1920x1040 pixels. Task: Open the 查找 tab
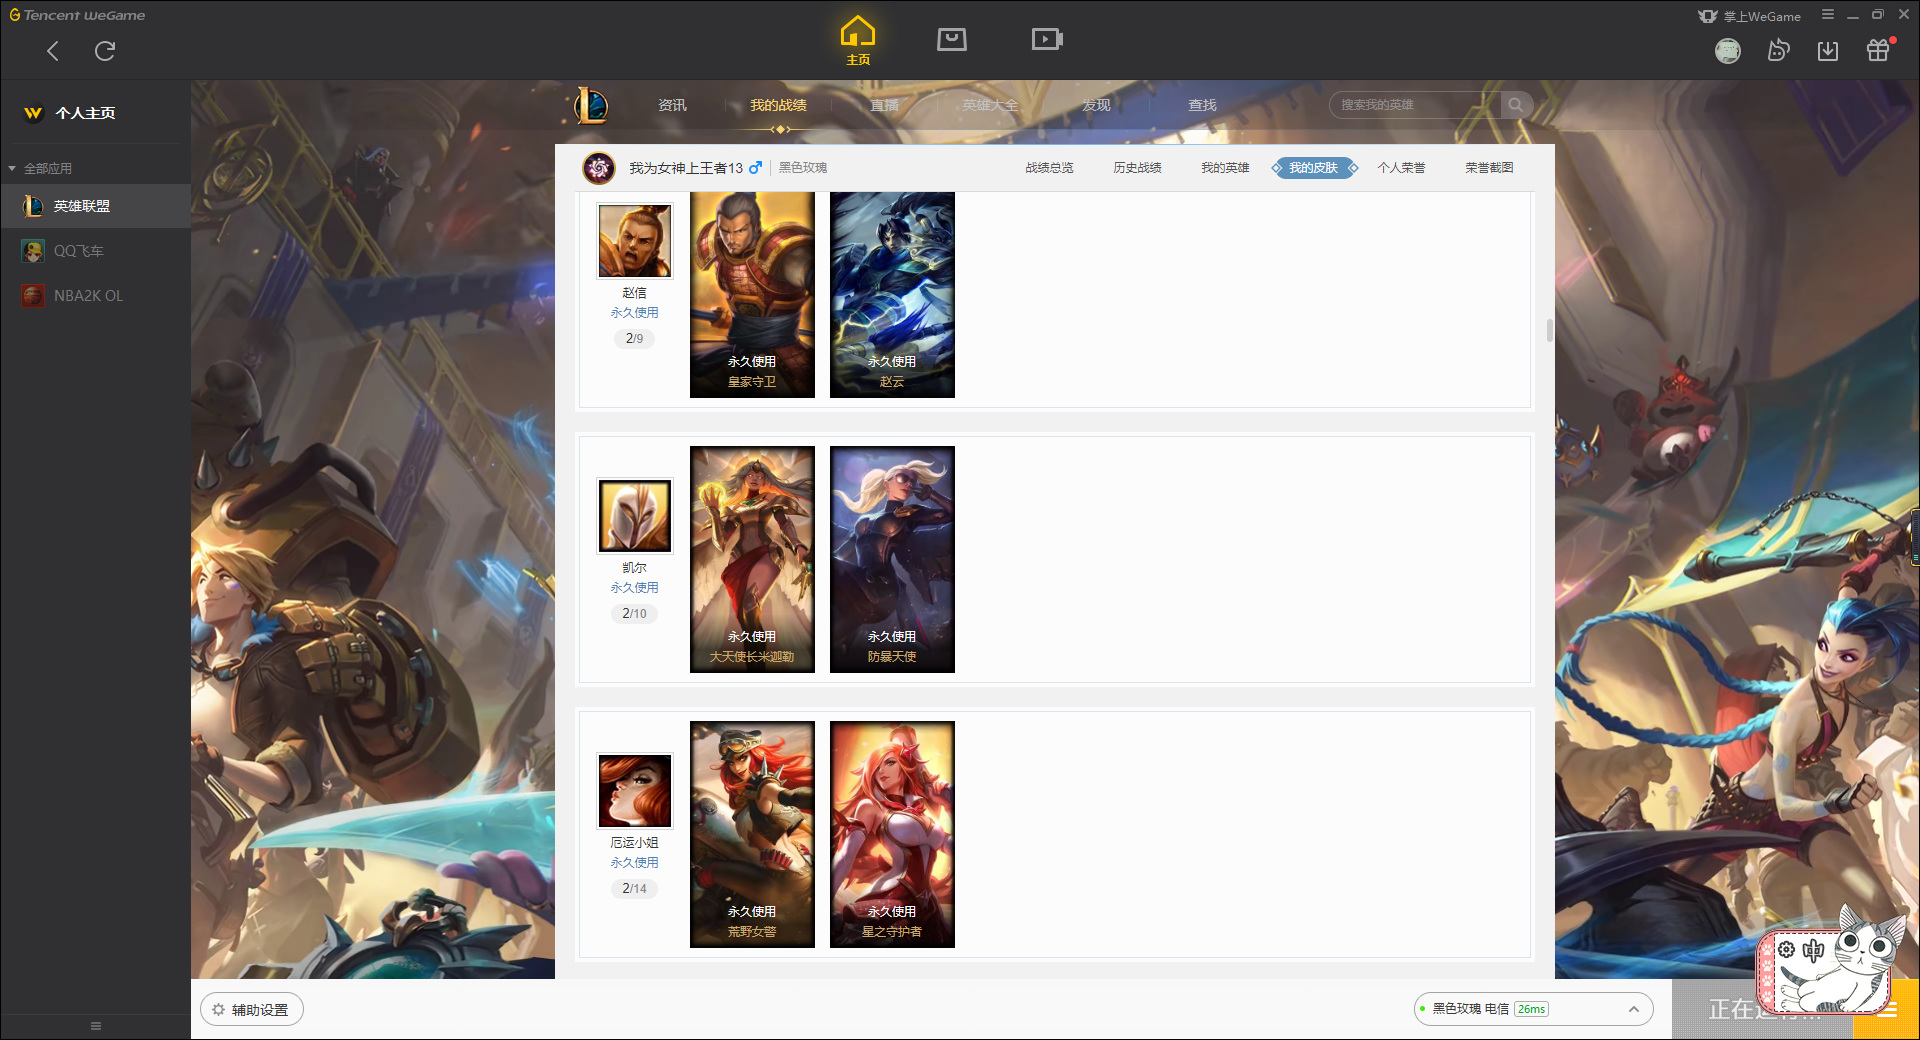pyautogui.click(x=1202, y=105)
